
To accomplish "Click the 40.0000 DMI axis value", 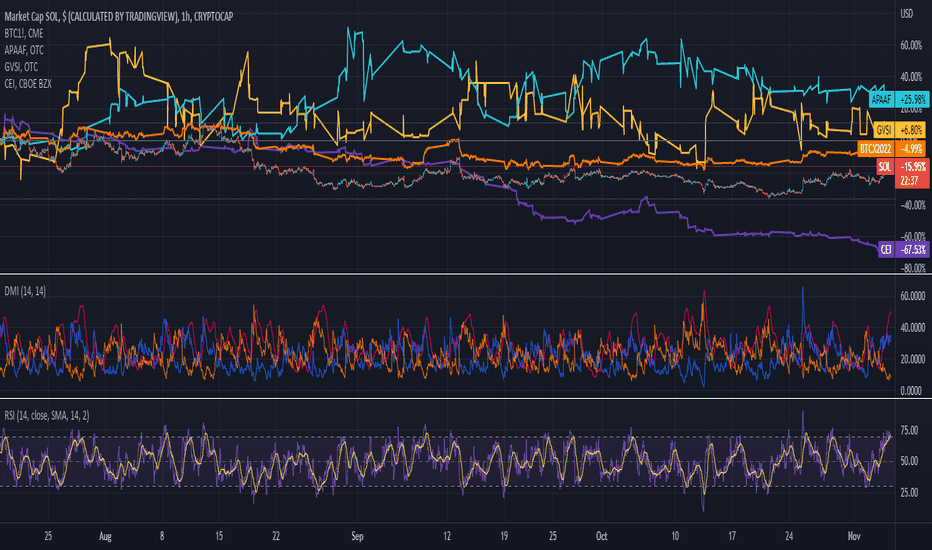I will point(912,328).
